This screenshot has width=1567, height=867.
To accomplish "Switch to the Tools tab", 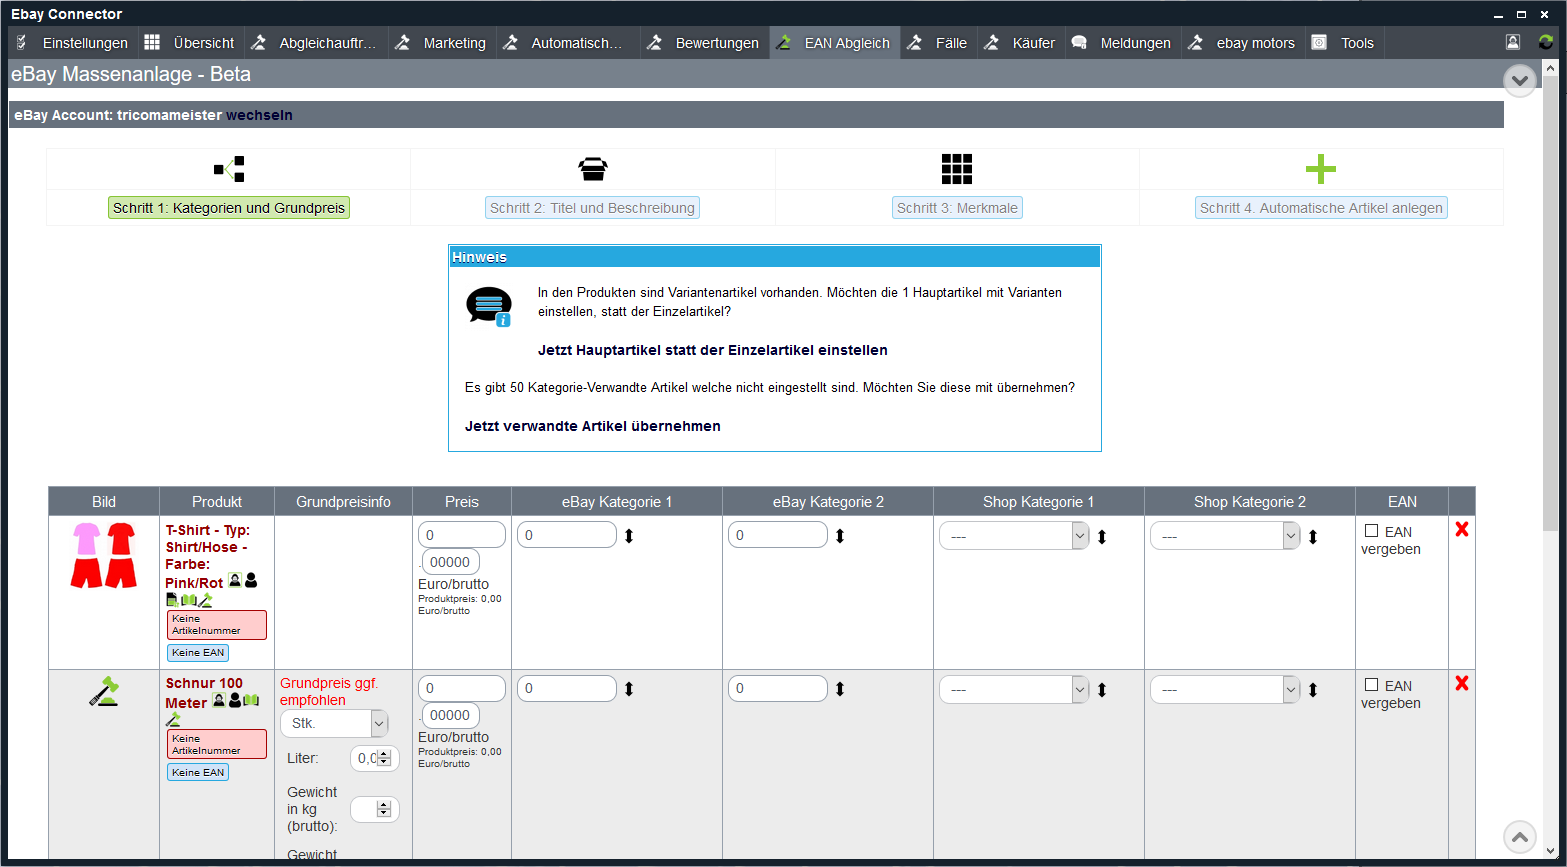I will (1345, 43).
